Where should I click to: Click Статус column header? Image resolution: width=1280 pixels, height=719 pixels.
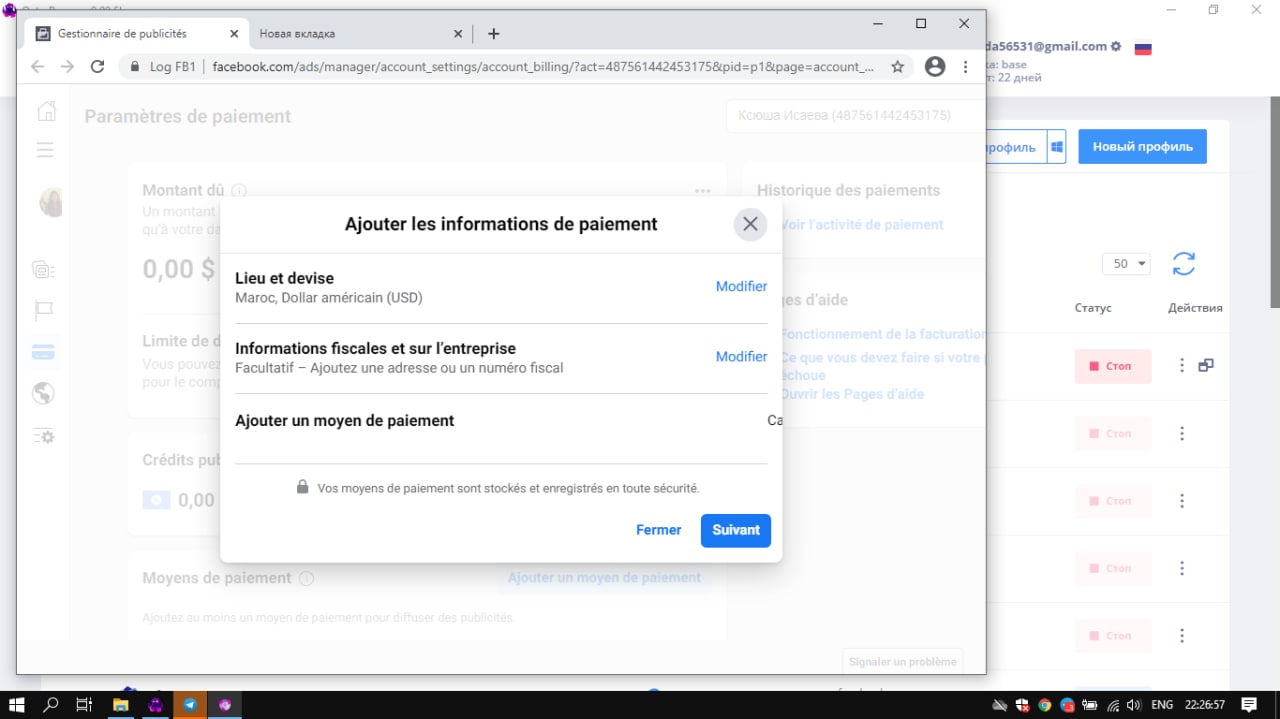[1093, 308]
